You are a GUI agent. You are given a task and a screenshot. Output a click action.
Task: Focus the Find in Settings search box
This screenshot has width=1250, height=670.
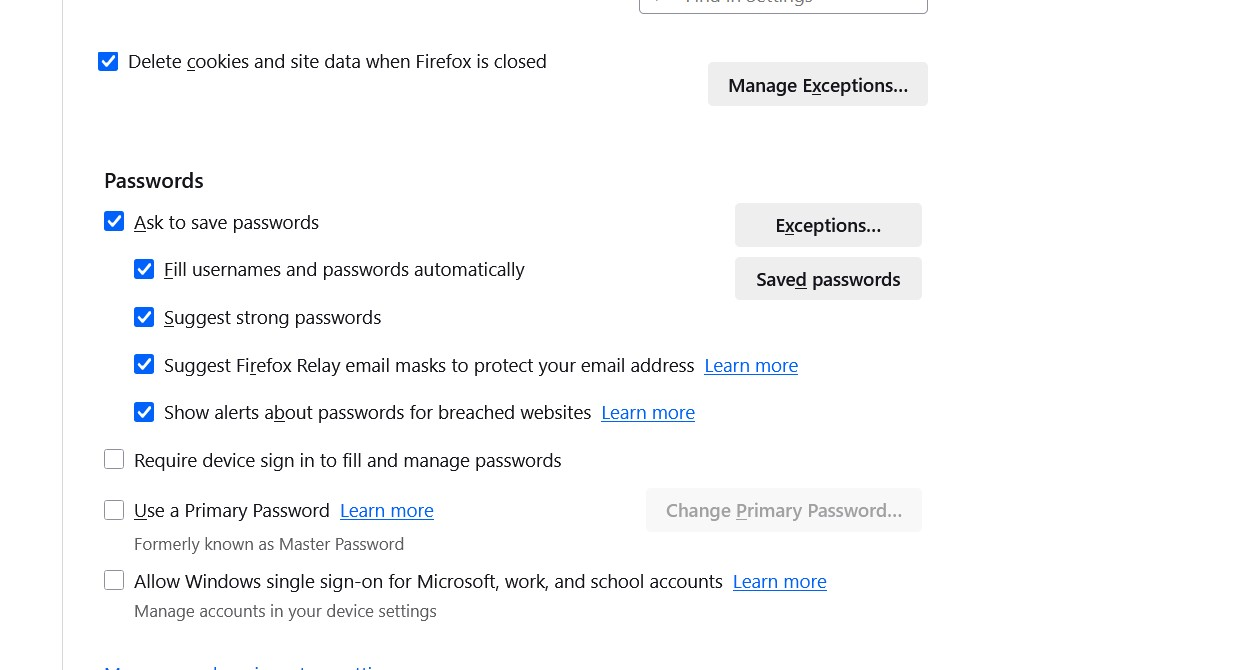click(x=783, y=4)
